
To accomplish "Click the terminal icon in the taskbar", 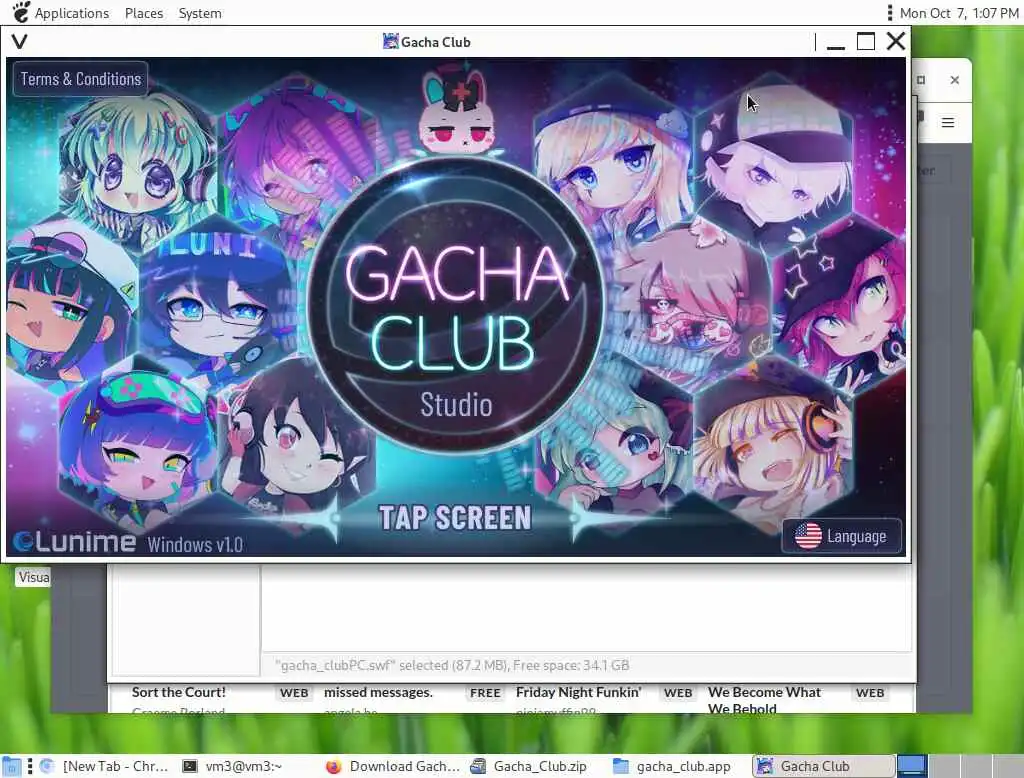I will (x=189, y=766).
